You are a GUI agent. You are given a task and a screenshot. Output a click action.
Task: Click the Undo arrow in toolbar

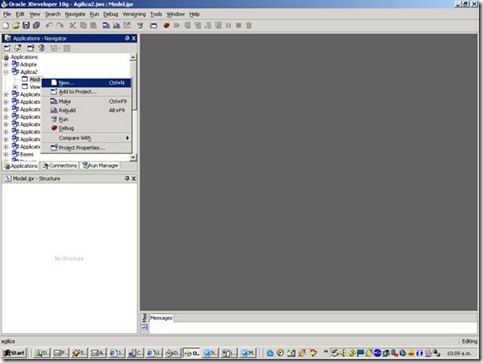(49, 25)
